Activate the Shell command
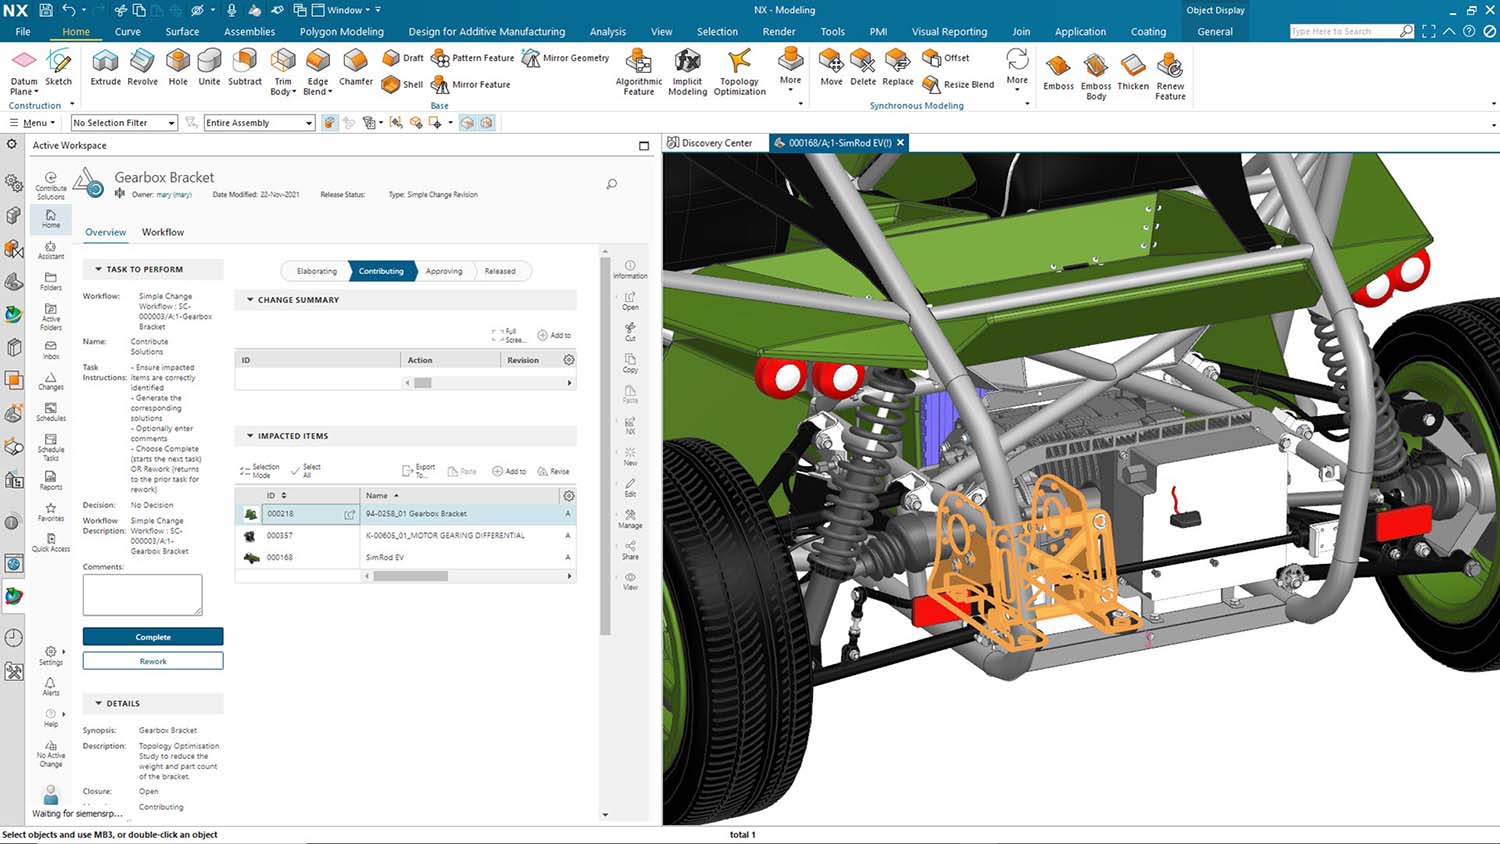 pyautogui.click(x=402, y=84)
